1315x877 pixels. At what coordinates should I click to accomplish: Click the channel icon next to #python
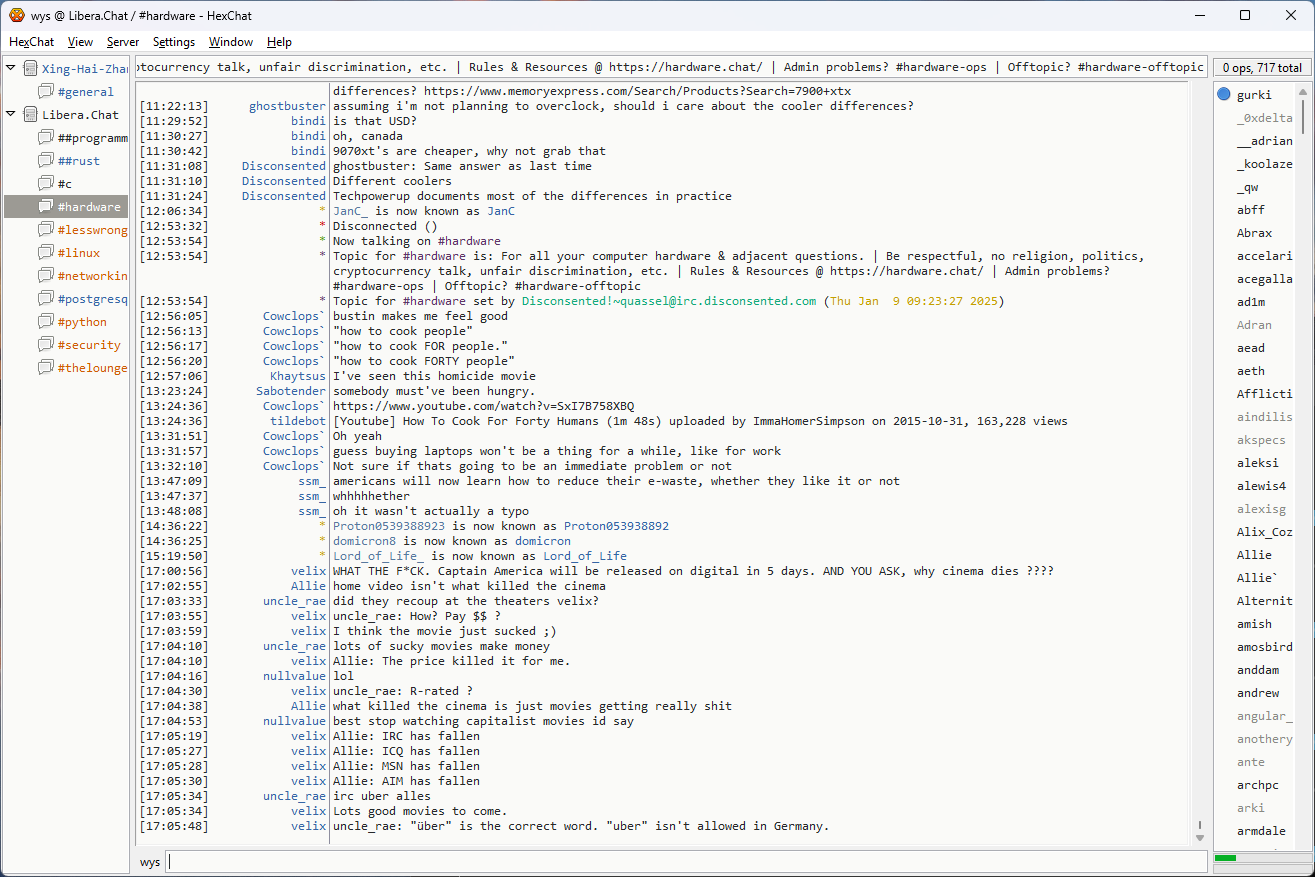[x=46, y=321]
